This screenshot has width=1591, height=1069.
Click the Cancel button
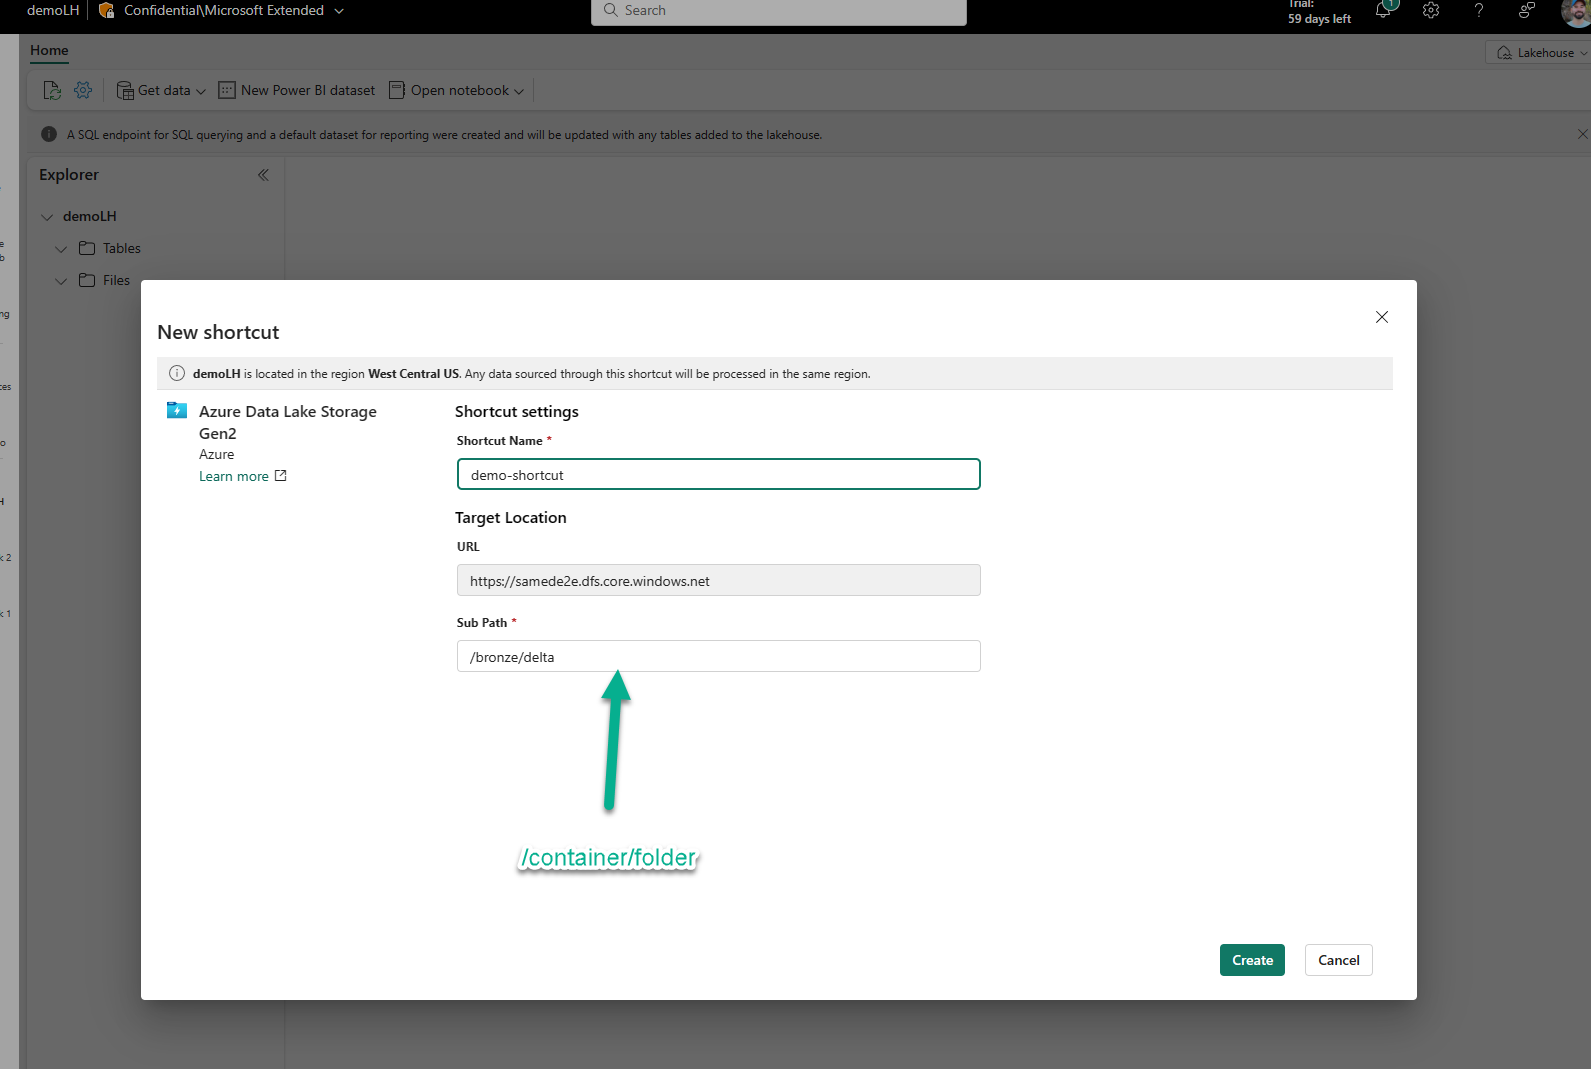[1338, 960]
